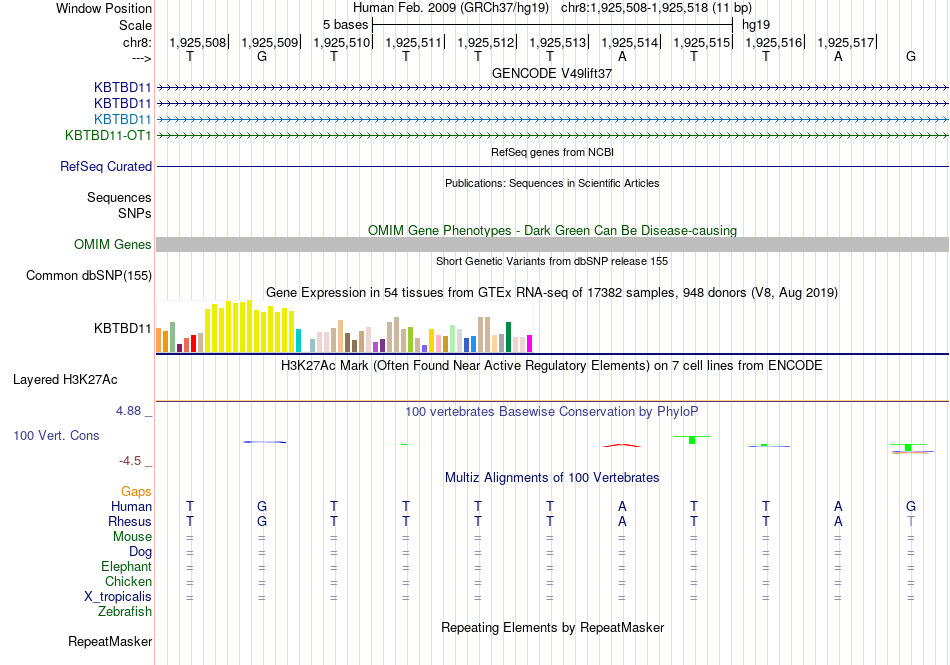Open RefSeq genes from NCBI track title
This screenshot has height=665, width=950.
(552, 152)
